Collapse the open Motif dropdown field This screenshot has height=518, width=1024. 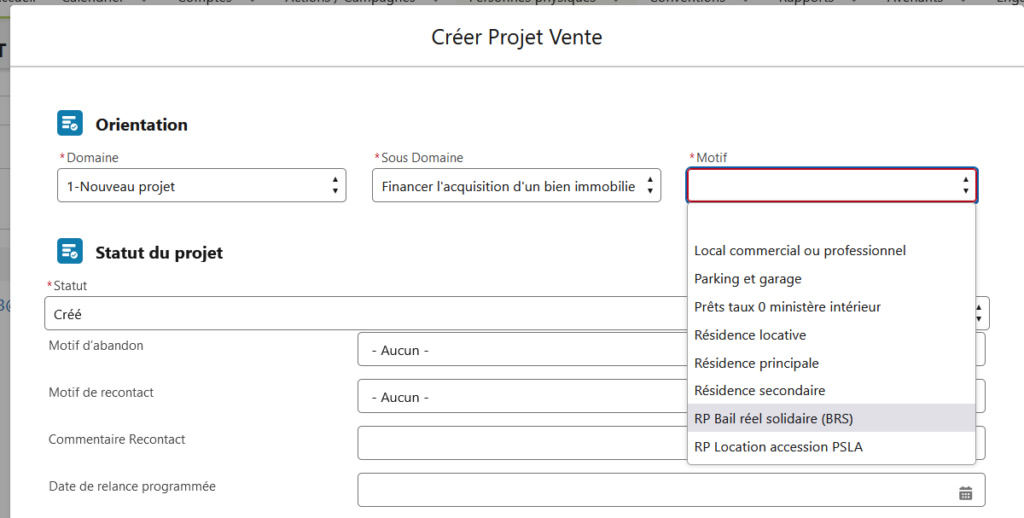pyautogui.click(x=831, y=186)
